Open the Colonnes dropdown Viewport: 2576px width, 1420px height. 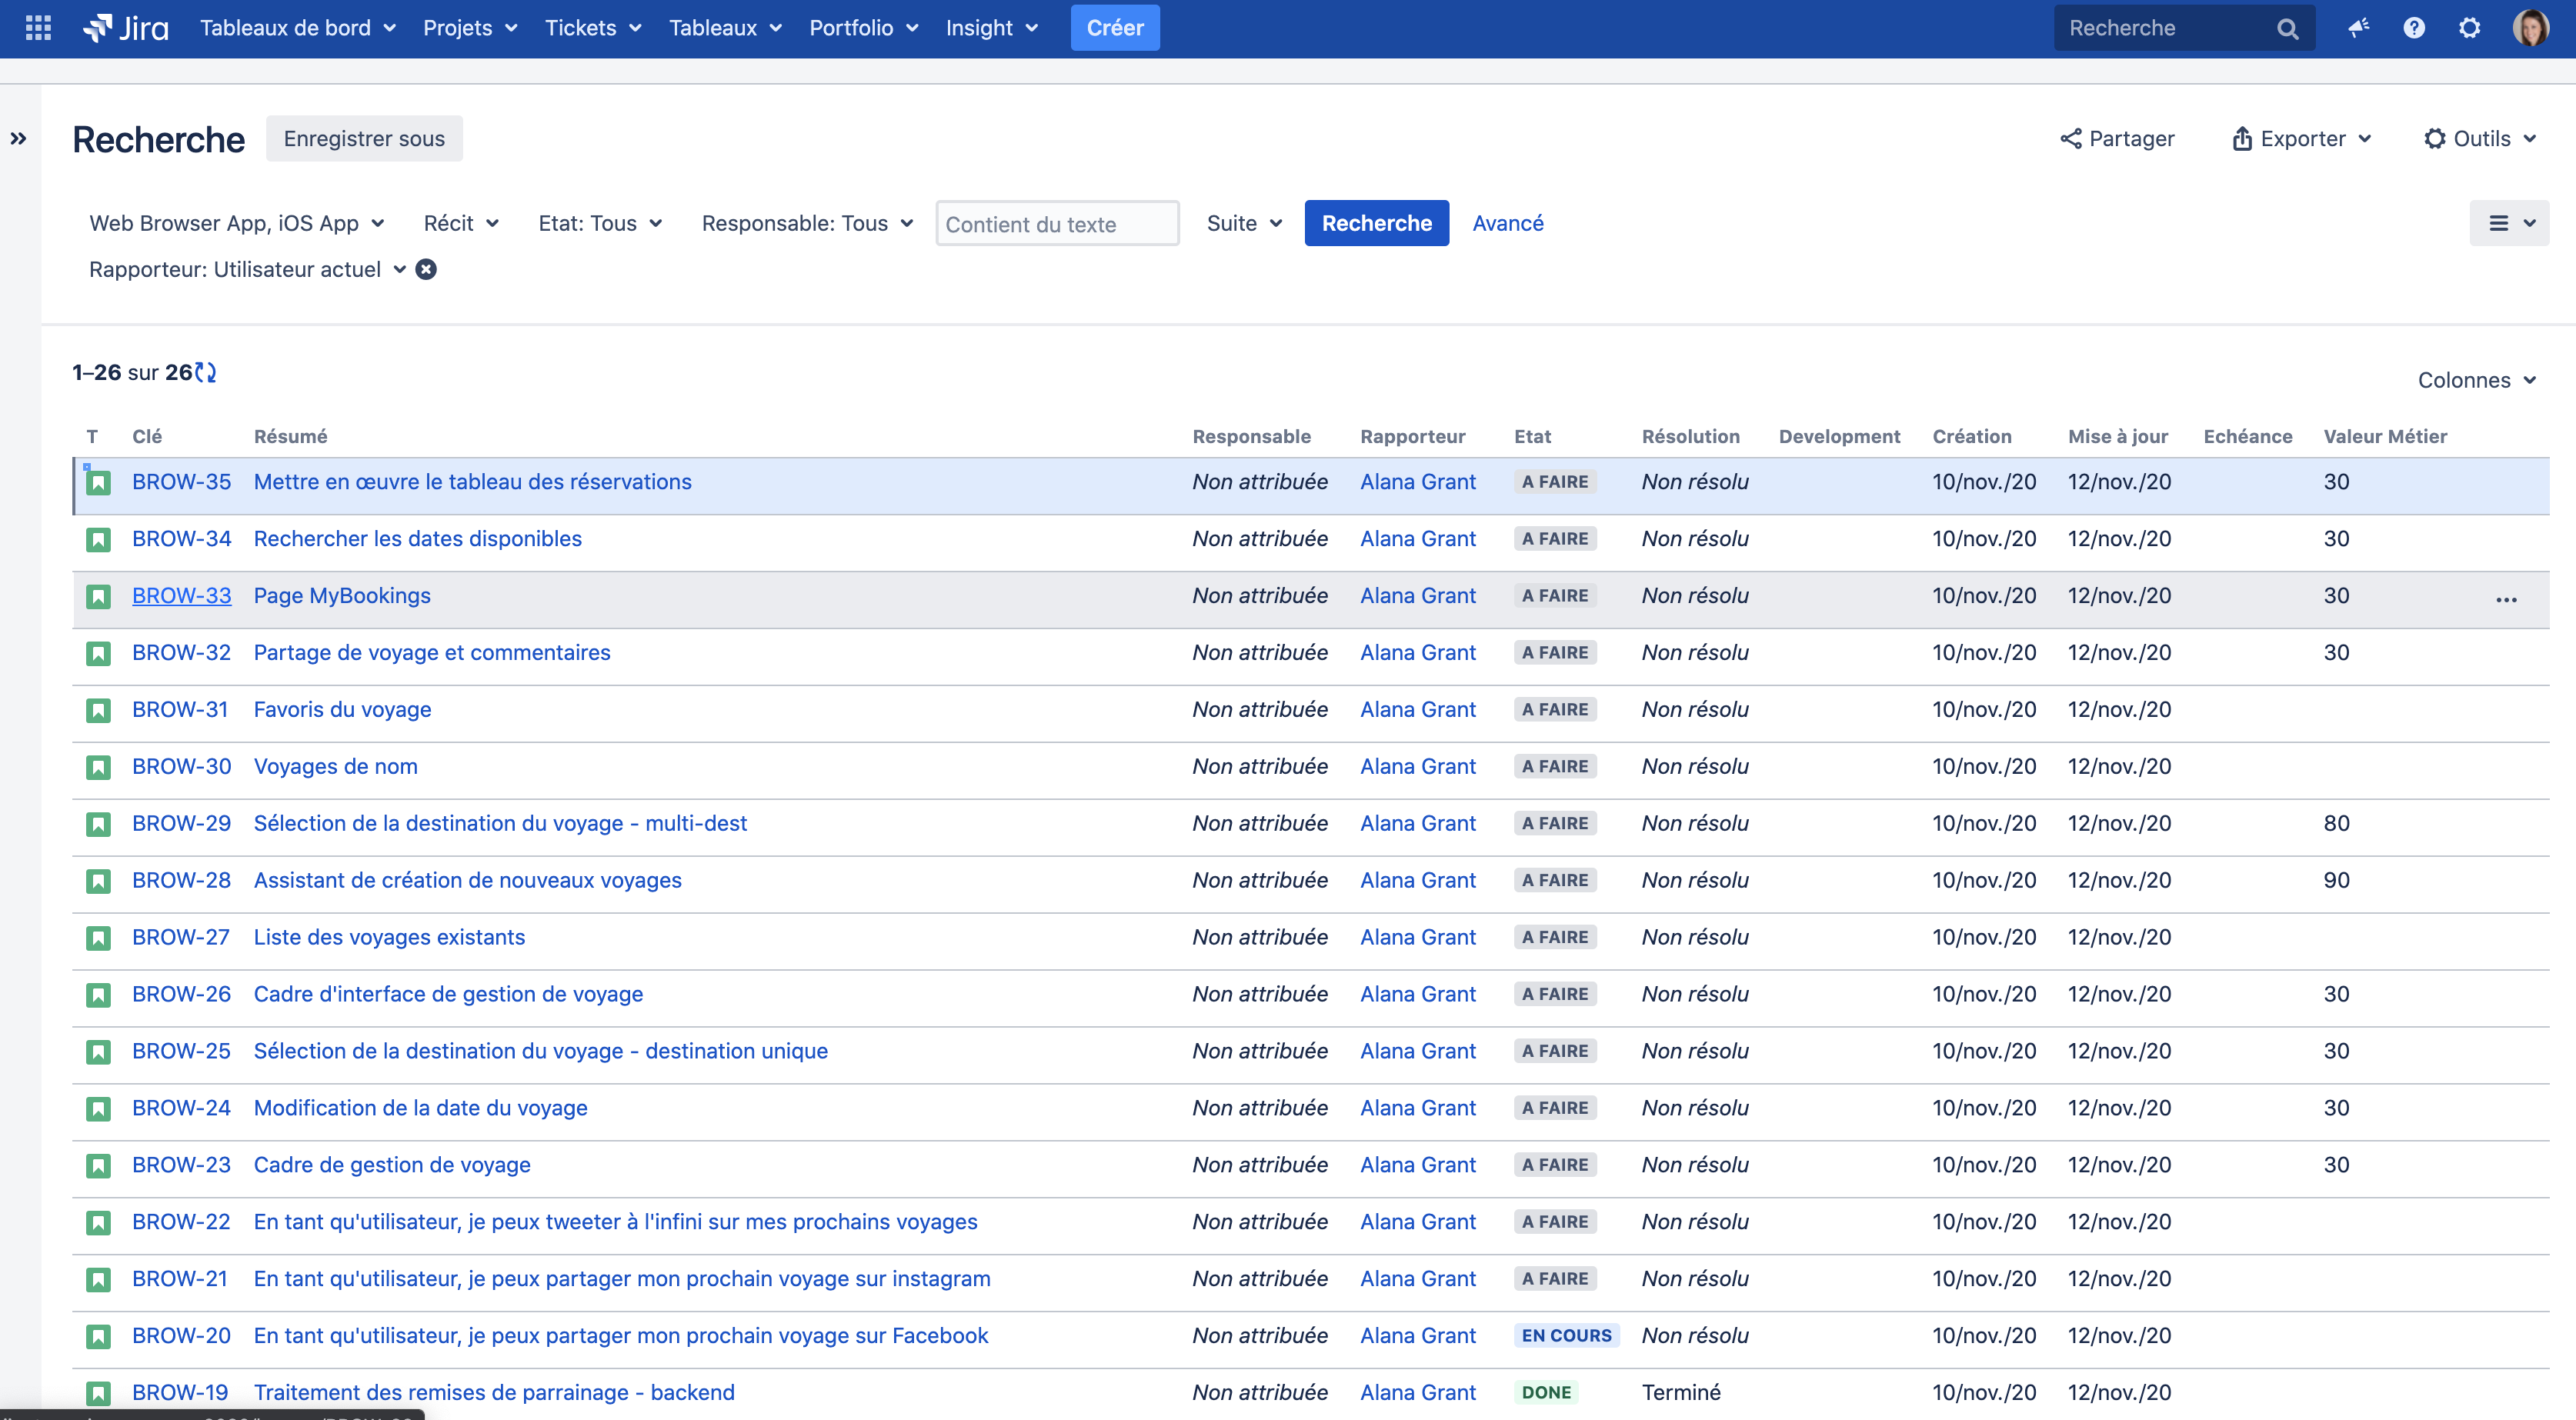tap(2476, 380)
